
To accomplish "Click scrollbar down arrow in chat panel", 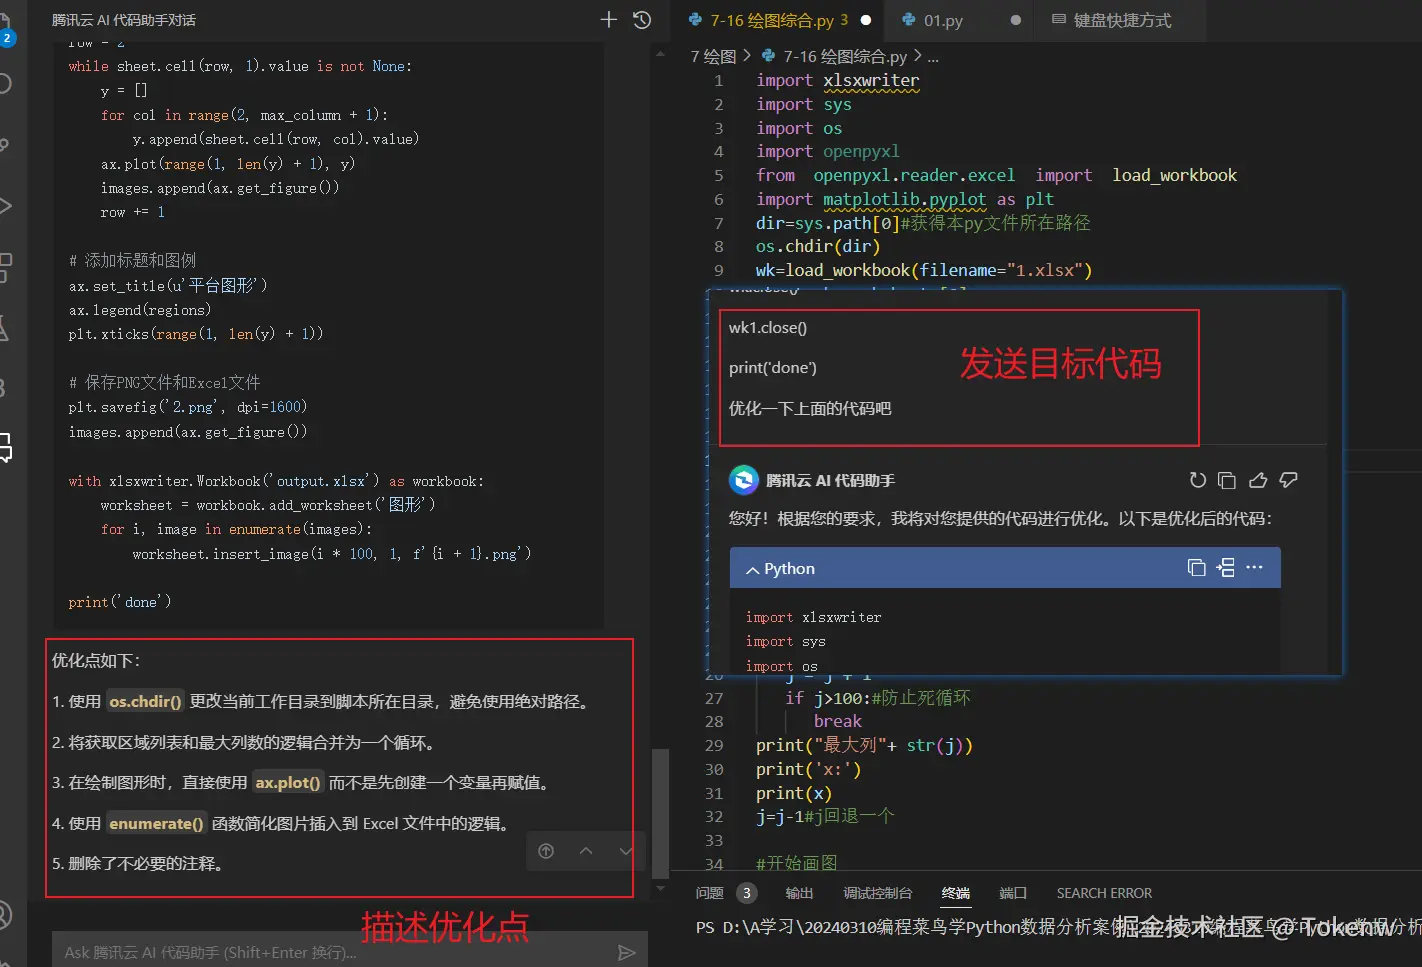I will coord(660,887).
